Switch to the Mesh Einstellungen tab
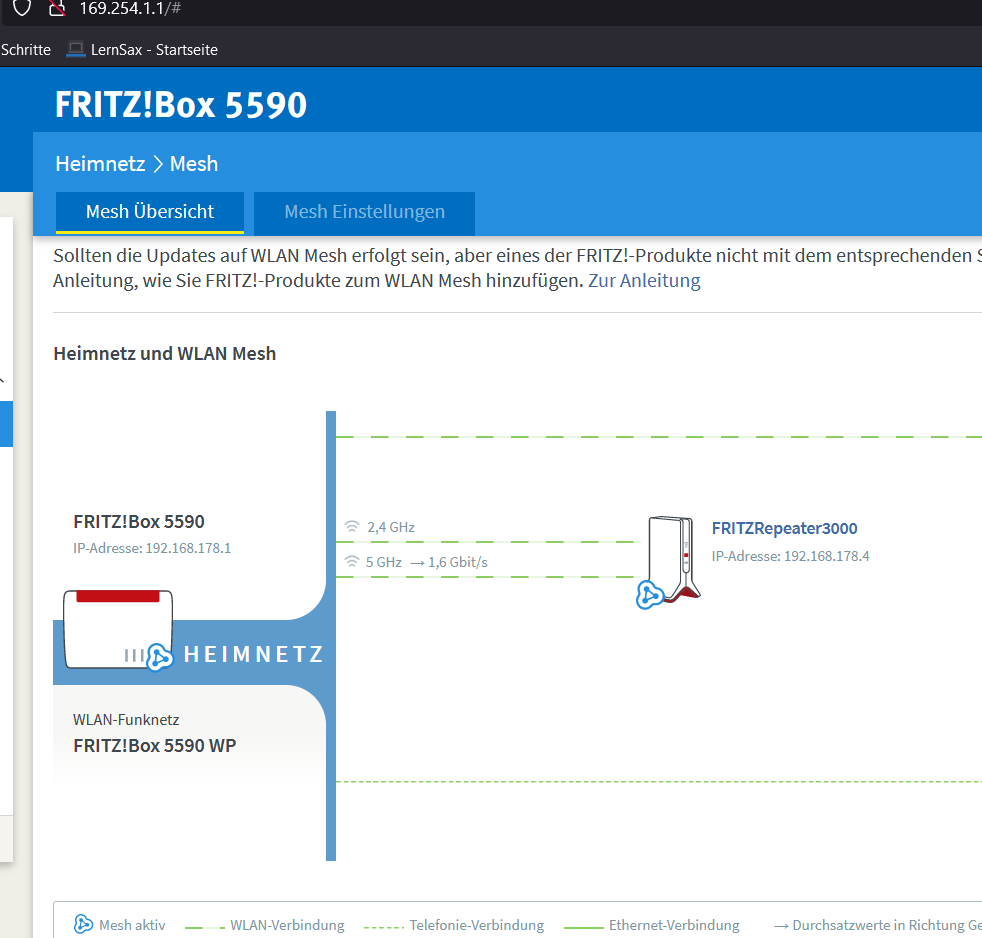 (x=364, y=212)
